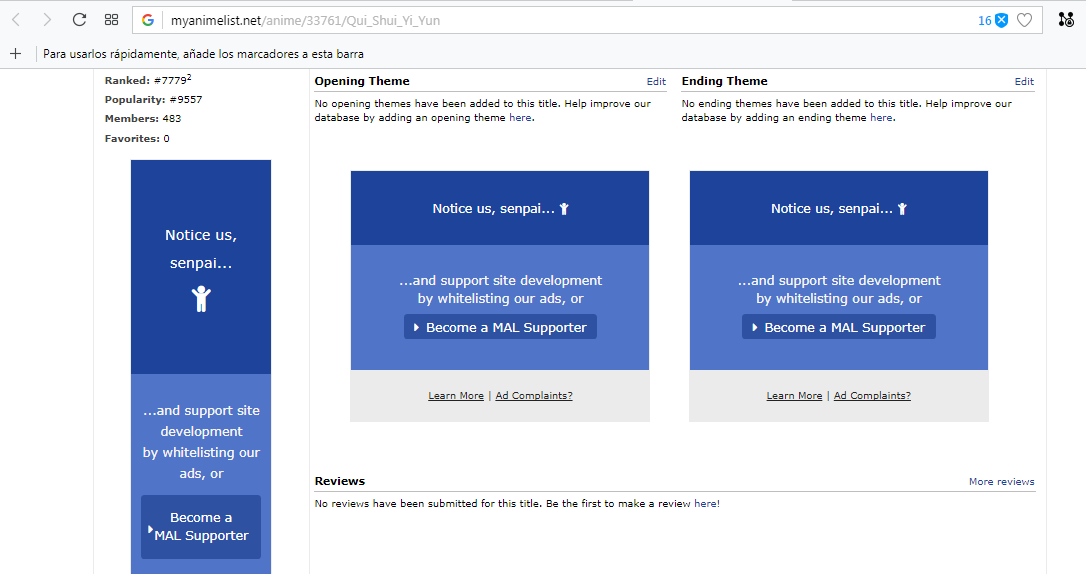Add an ending theme via here link
This screenshot has height=574, width=1086.
[x=881, y=118]
